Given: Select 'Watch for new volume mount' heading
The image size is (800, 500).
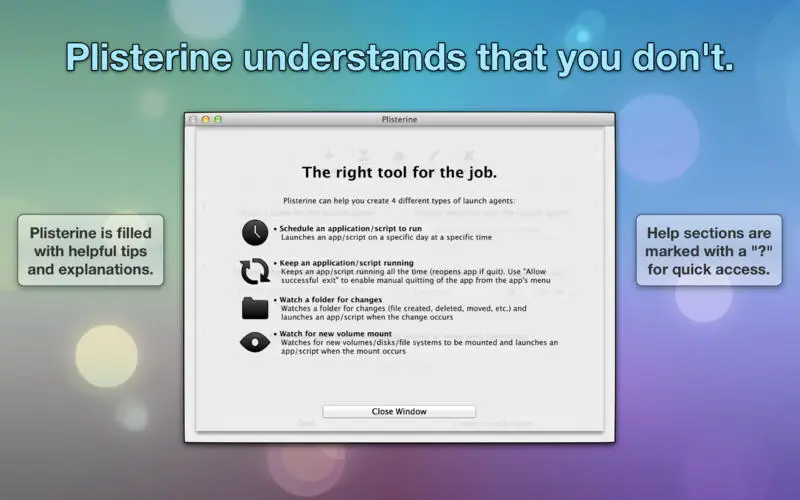Looking at the screenshot, I should click(x=336, y=334).
